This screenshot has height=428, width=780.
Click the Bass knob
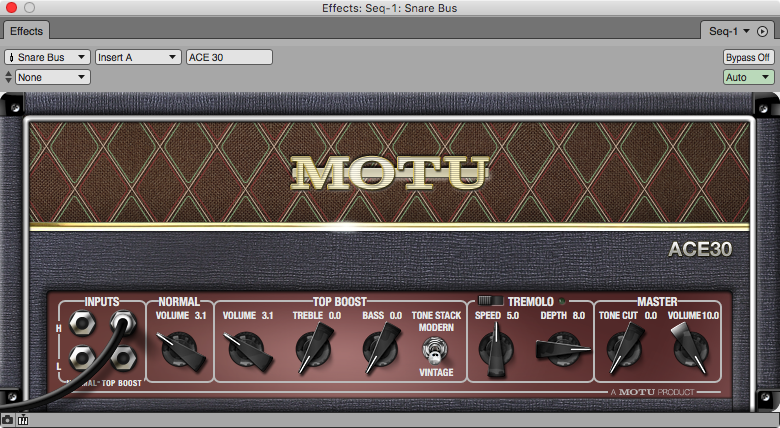[x=381, y=348]
